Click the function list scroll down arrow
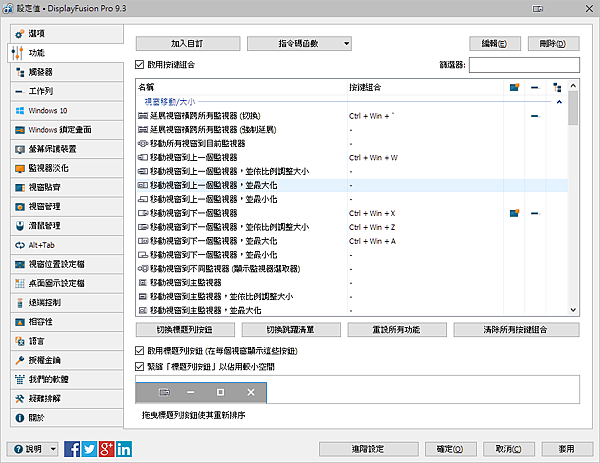The image size is (600, 463). coord(573,310)
